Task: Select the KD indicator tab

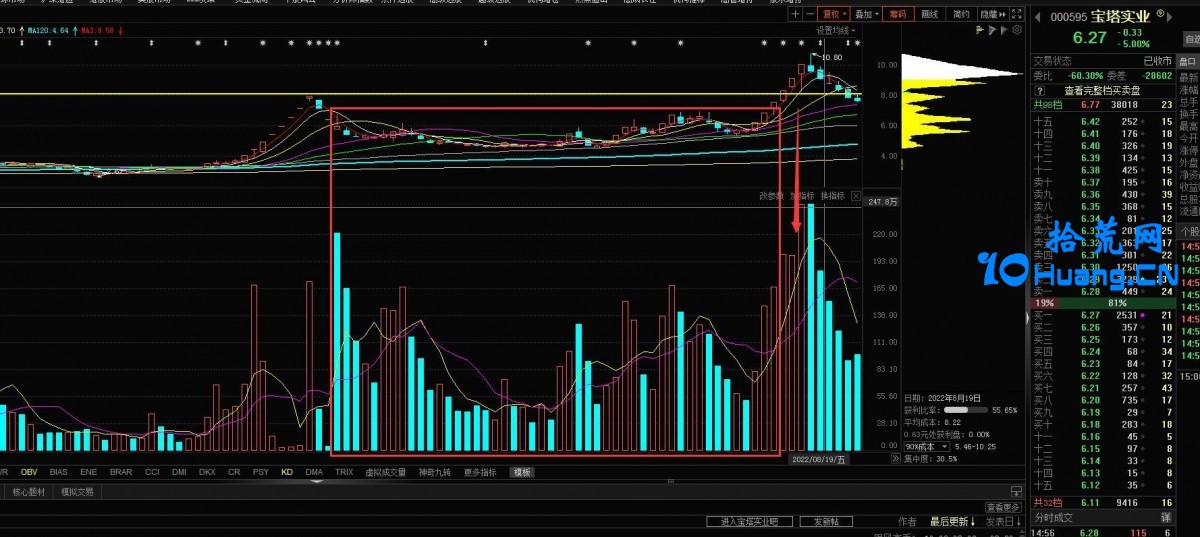Action: click(x=287, y=471)
